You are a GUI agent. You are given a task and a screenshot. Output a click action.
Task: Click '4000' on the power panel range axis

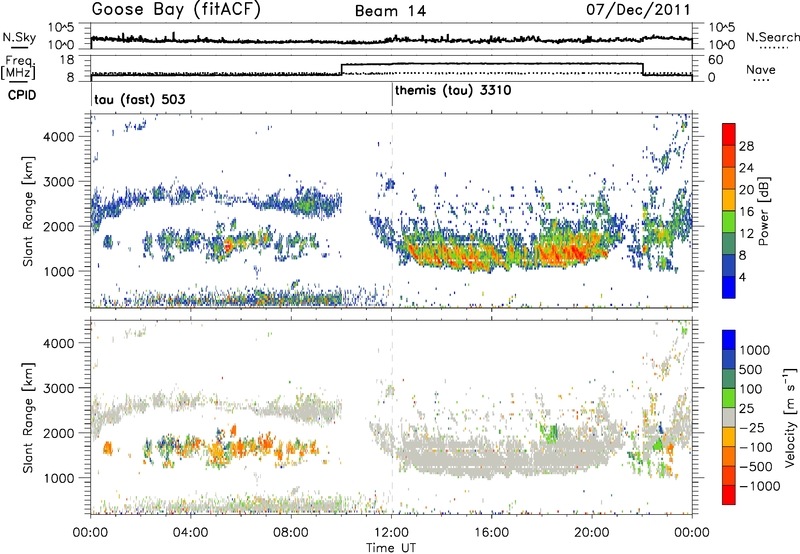[60, 137]
